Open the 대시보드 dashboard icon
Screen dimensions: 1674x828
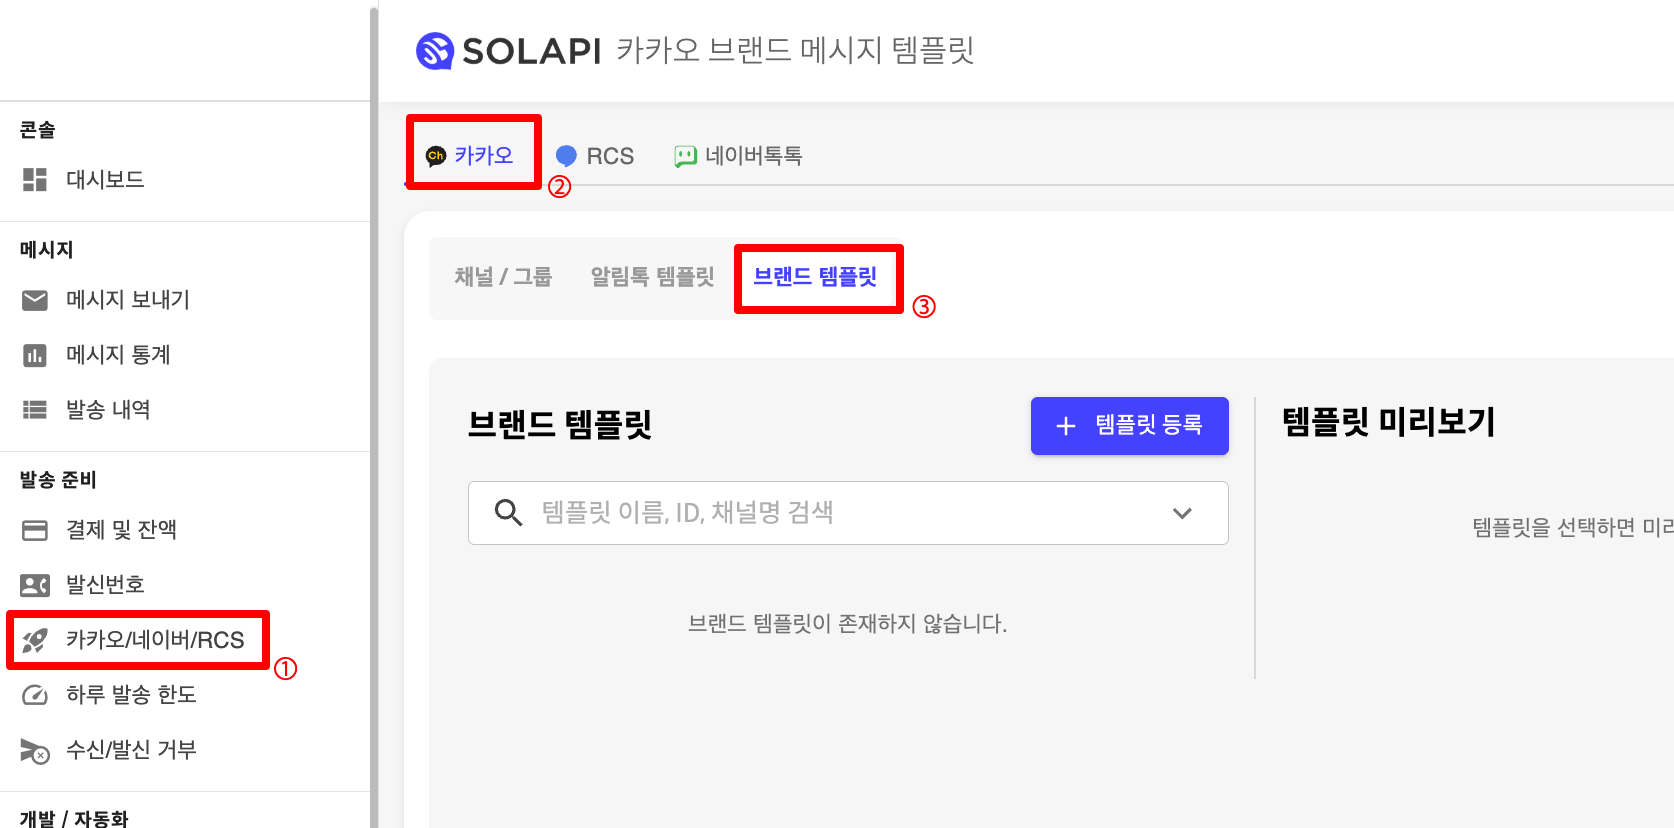[35, 179]
